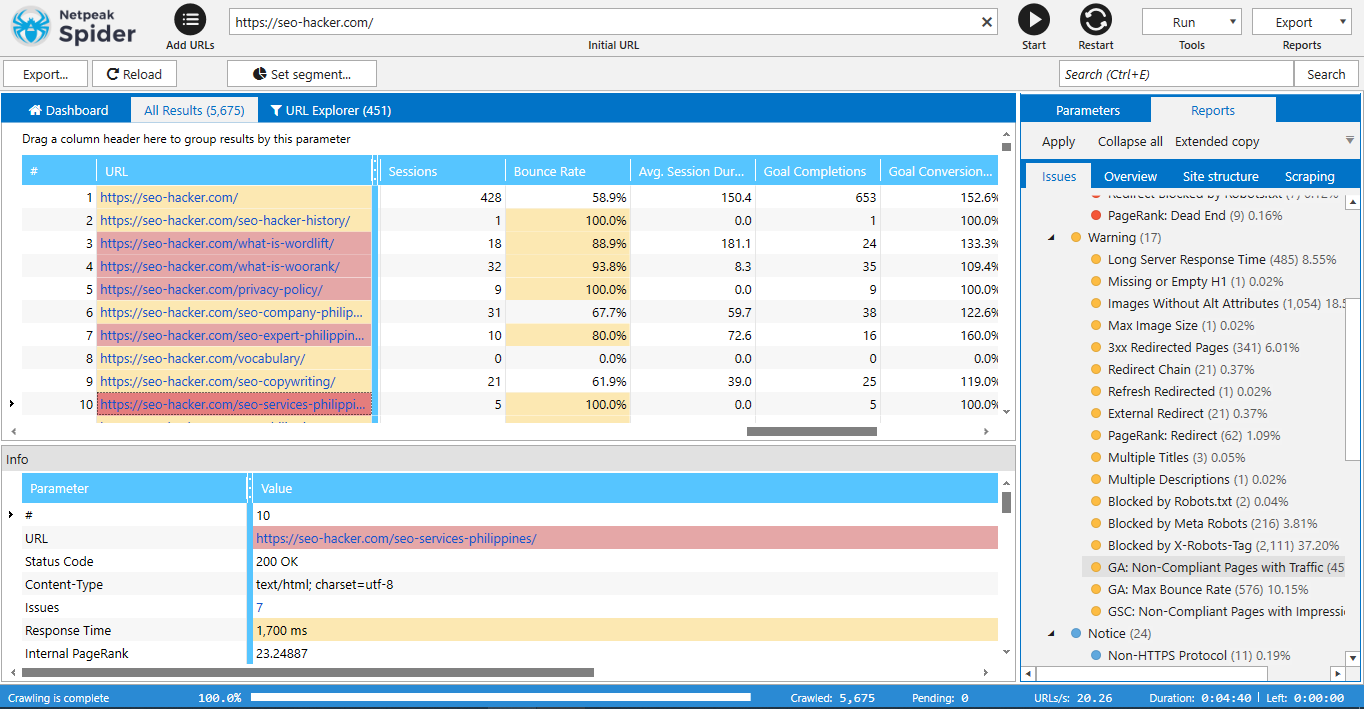Switch to the Site structure tab
The height and width of the screenshot is (709, 1364).
click(x=1220, y=177)
